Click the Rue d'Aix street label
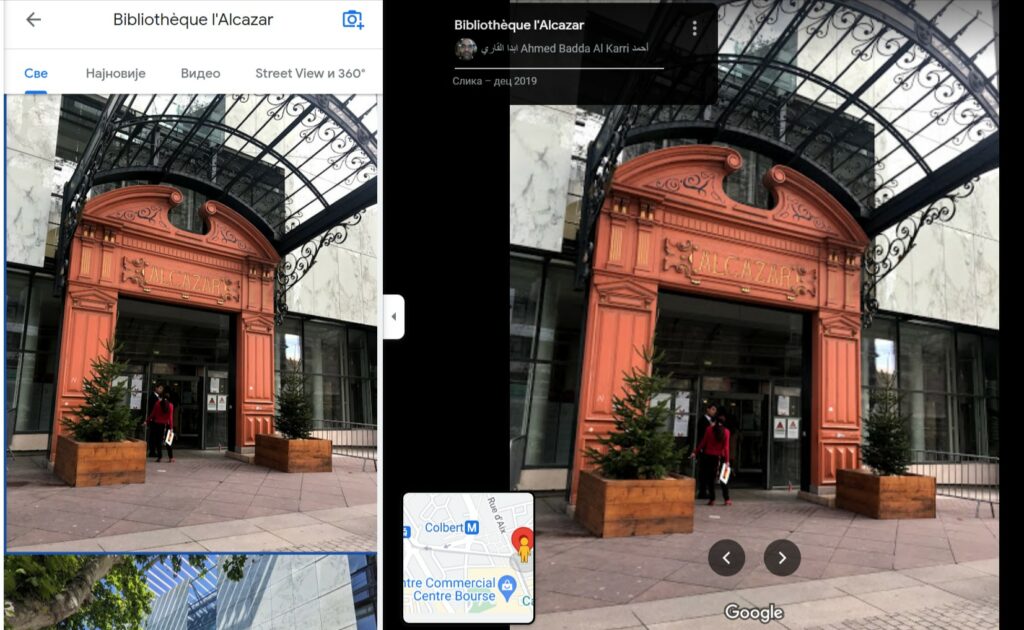Screen dimensions: 1024x630 click(x=498, y=515)
